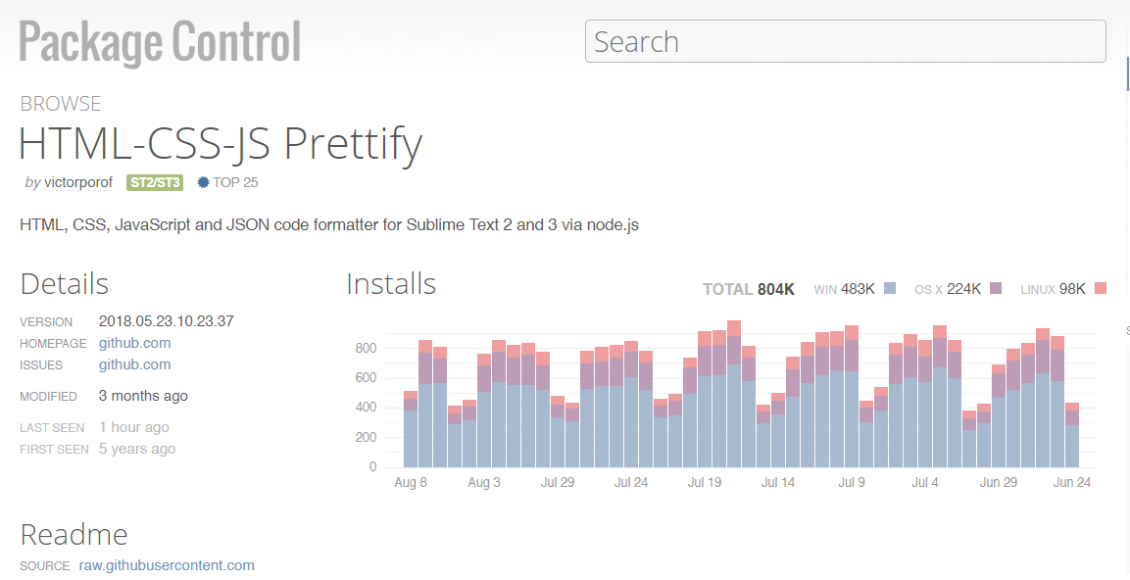The height and width of the screenshot is (580, 1130).
Task: Click the TOP 25 badge icon
Action: click(x=202, y=182)
